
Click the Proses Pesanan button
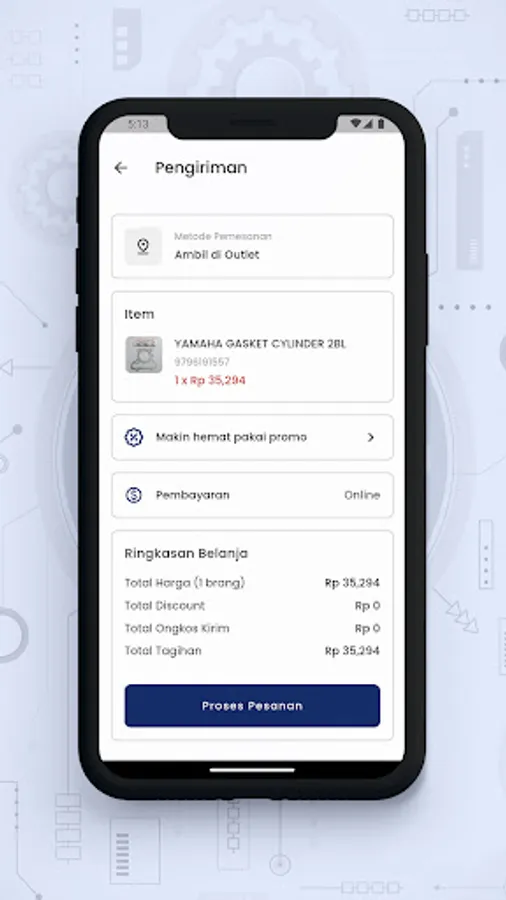pyautogui.click(x=252, y=705)
